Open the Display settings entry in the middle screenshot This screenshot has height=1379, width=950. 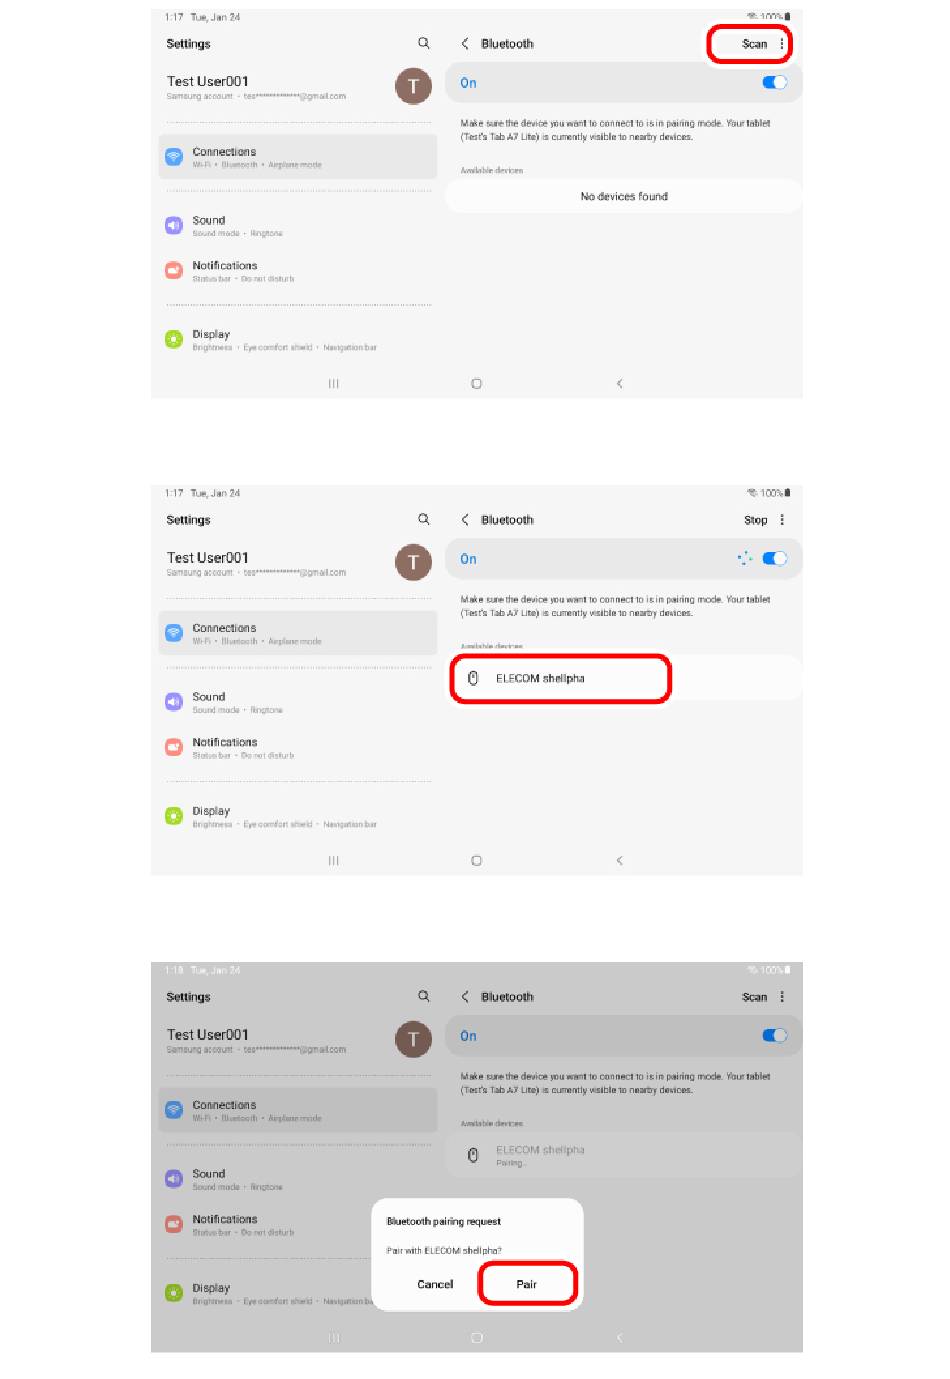click(298, 816)
